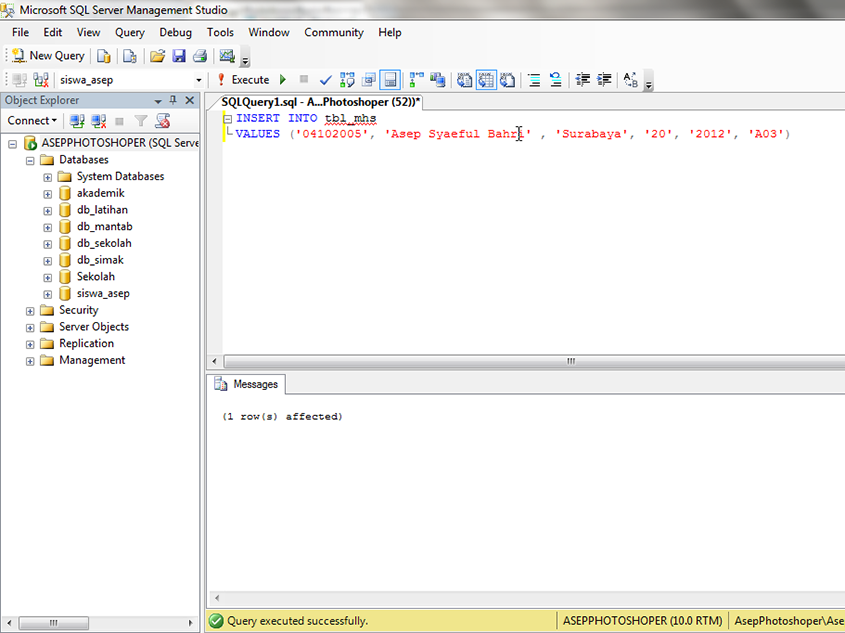Save the query with the Save icon
The height and width of the screenshot is (633, 845).
(x=179, y=55)
